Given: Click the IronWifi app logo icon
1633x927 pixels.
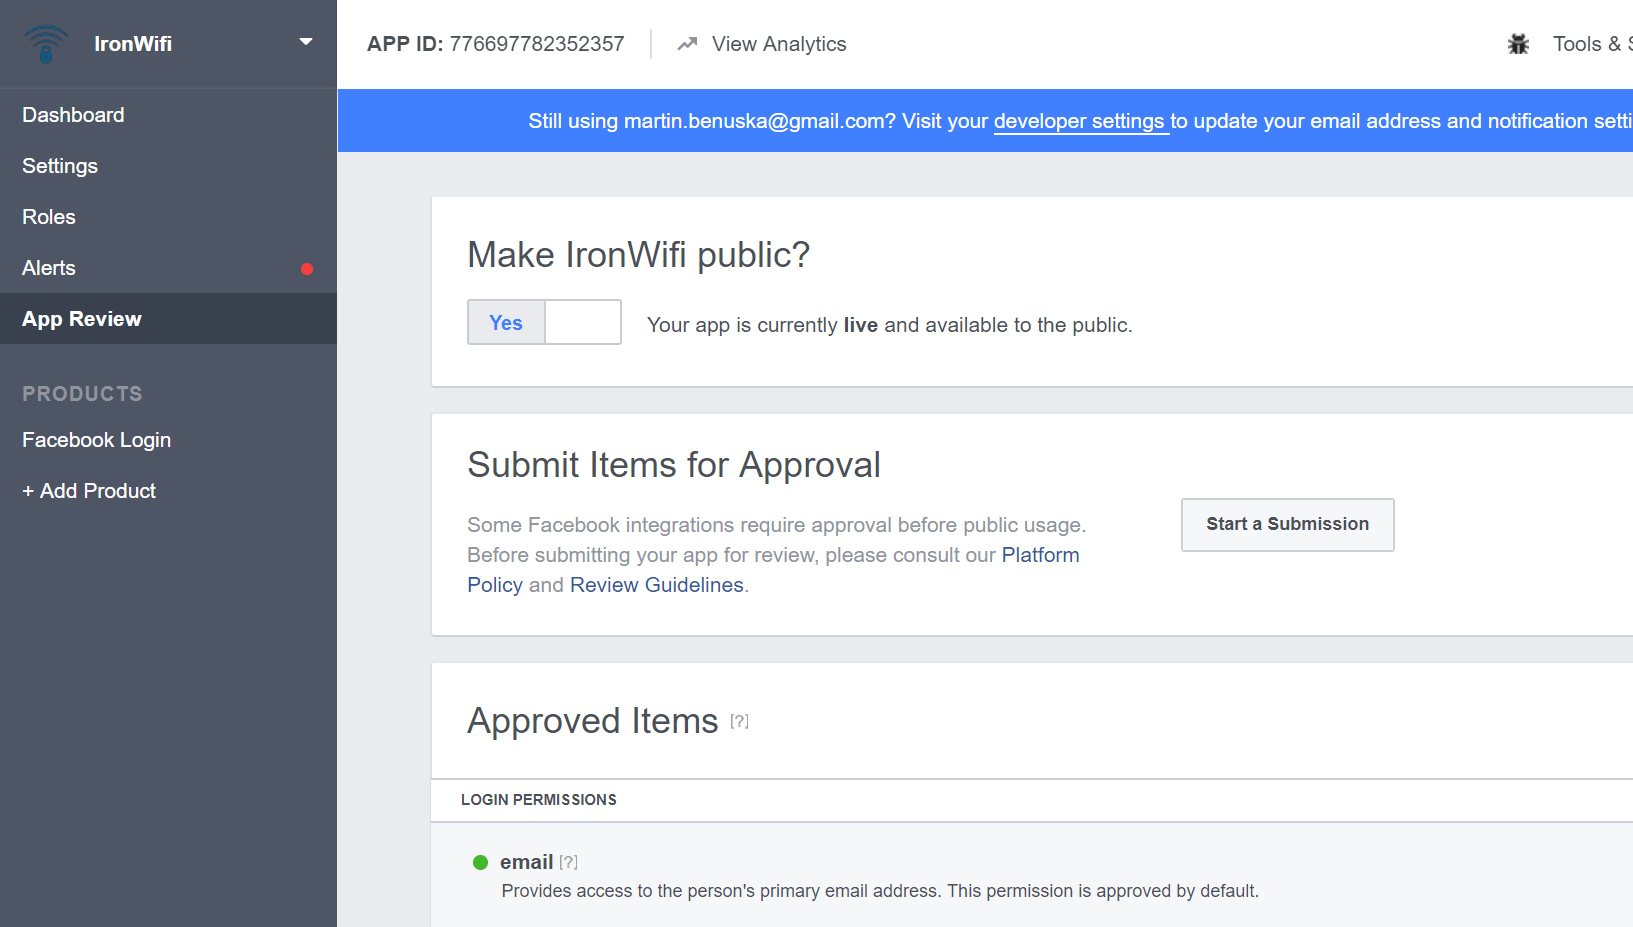Looking at the screenshot, I should (46, 44).
